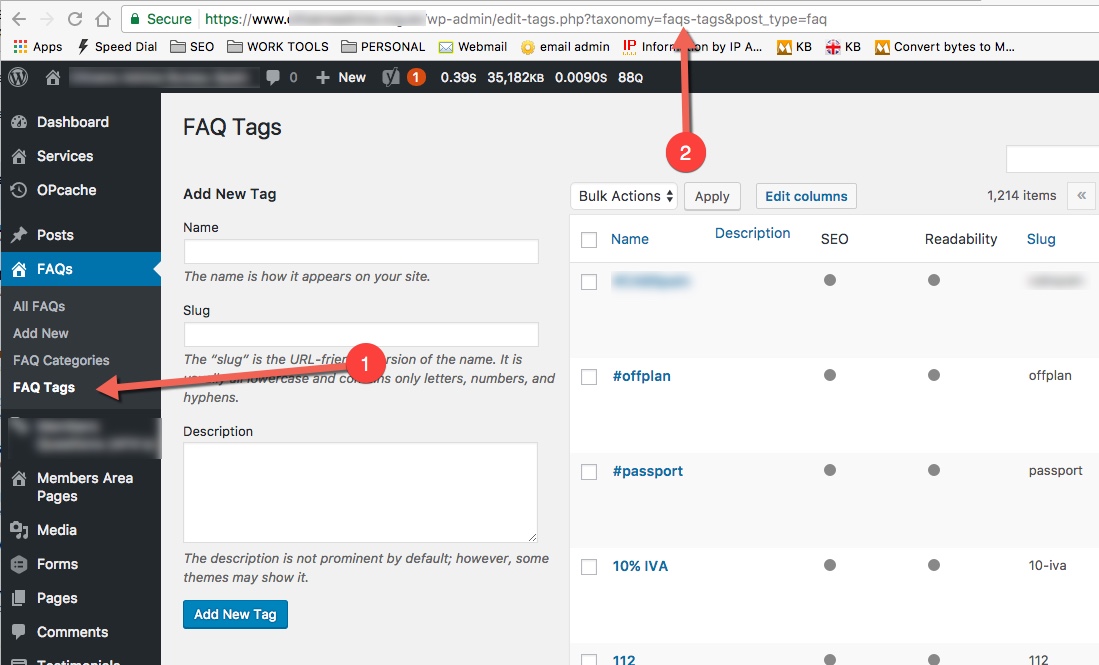The height and width of the screenshot is (665, 1099).
Task: Click the browser forward arrow
Action: (x=47, y=19)
